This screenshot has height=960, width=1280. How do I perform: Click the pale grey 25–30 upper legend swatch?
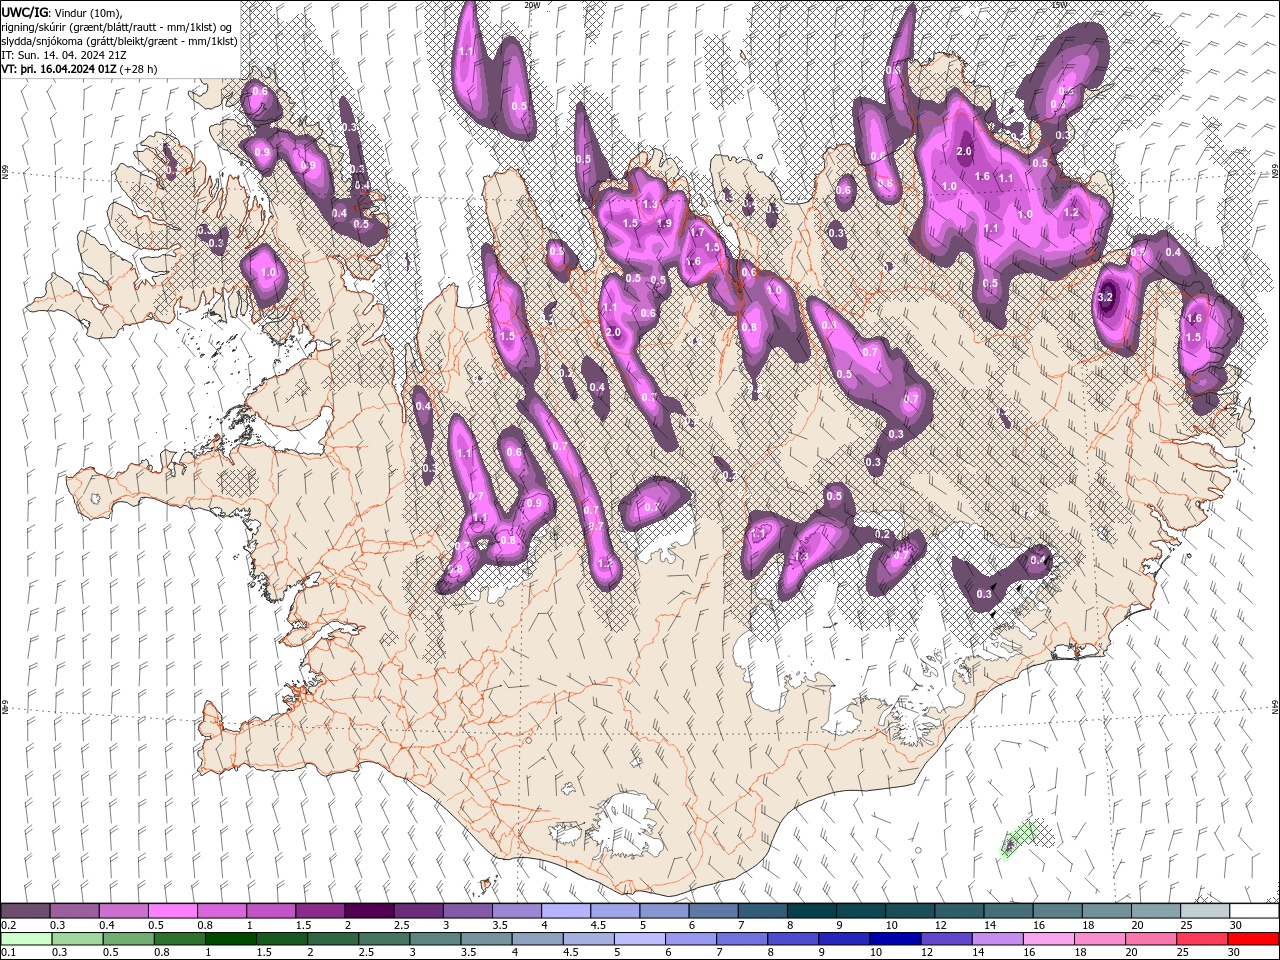pos(1206,910)
